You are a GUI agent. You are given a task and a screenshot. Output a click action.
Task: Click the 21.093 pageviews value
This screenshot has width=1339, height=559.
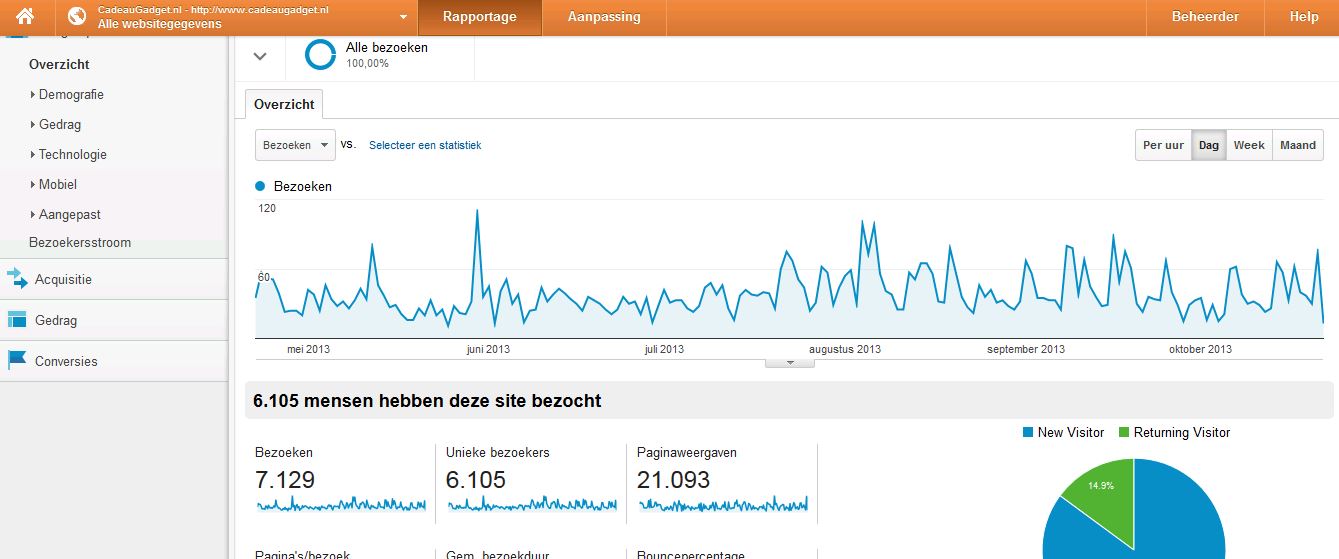pyautogui.click(x=674, y=480)
